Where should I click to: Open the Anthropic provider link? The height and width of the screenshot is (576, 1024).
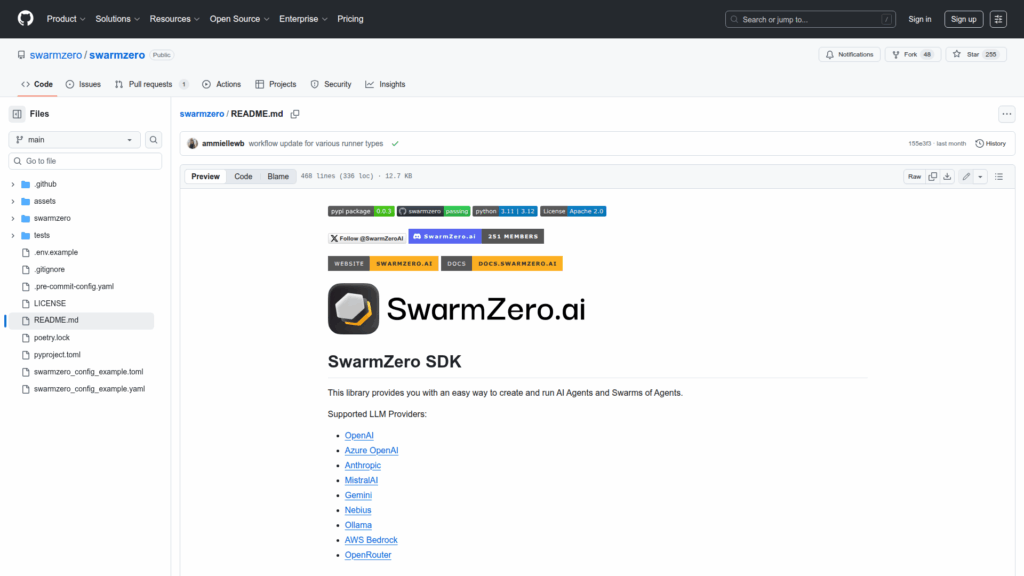(x=362, y=465)
